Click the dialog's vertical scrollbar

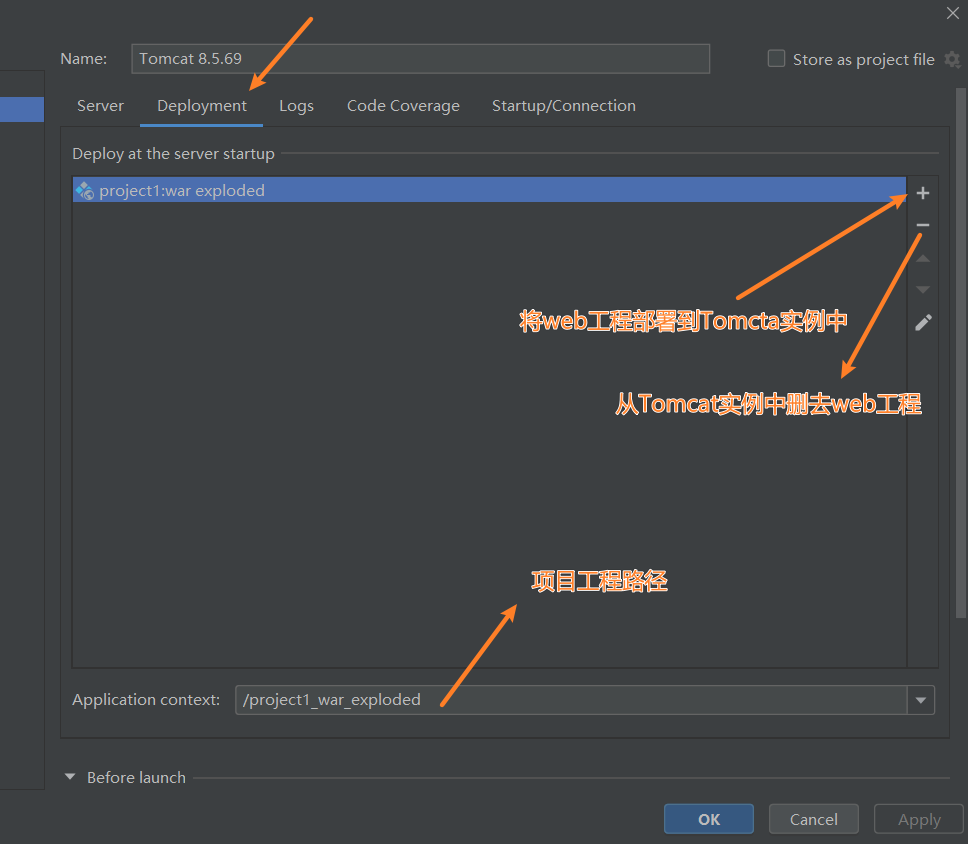(961, 352)
